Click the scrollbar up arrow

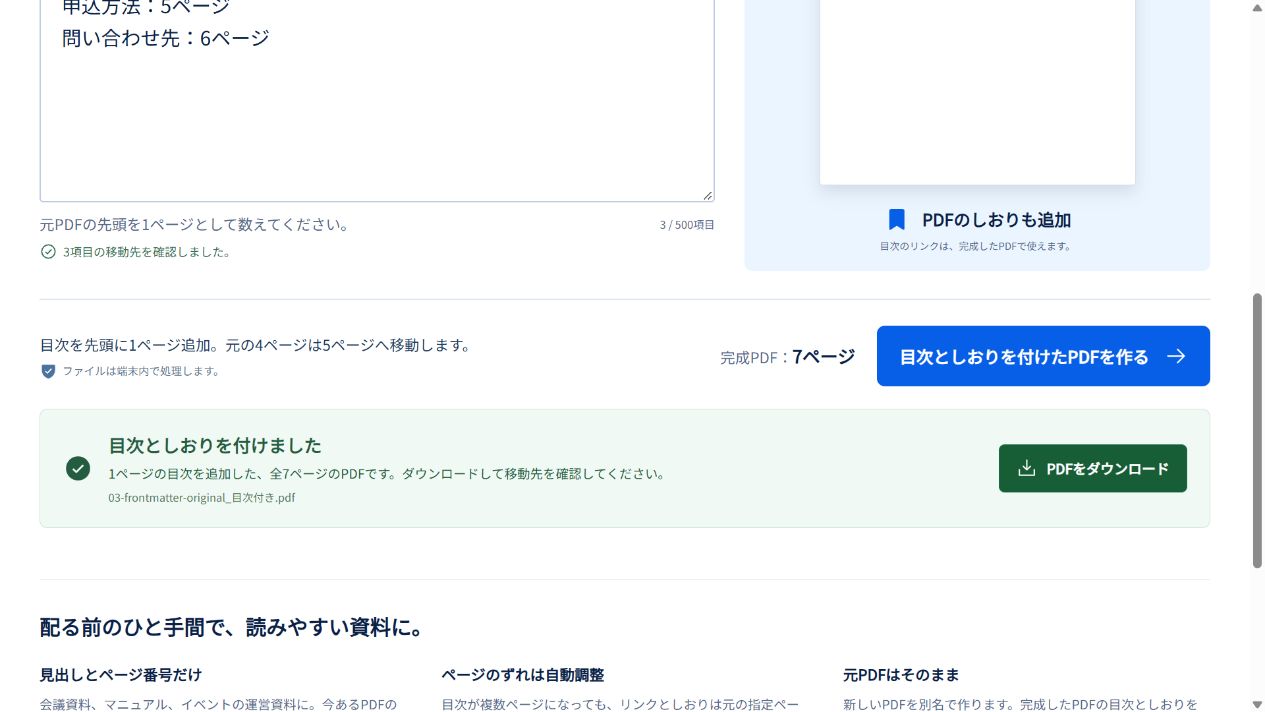click(x=1257, y=7)
